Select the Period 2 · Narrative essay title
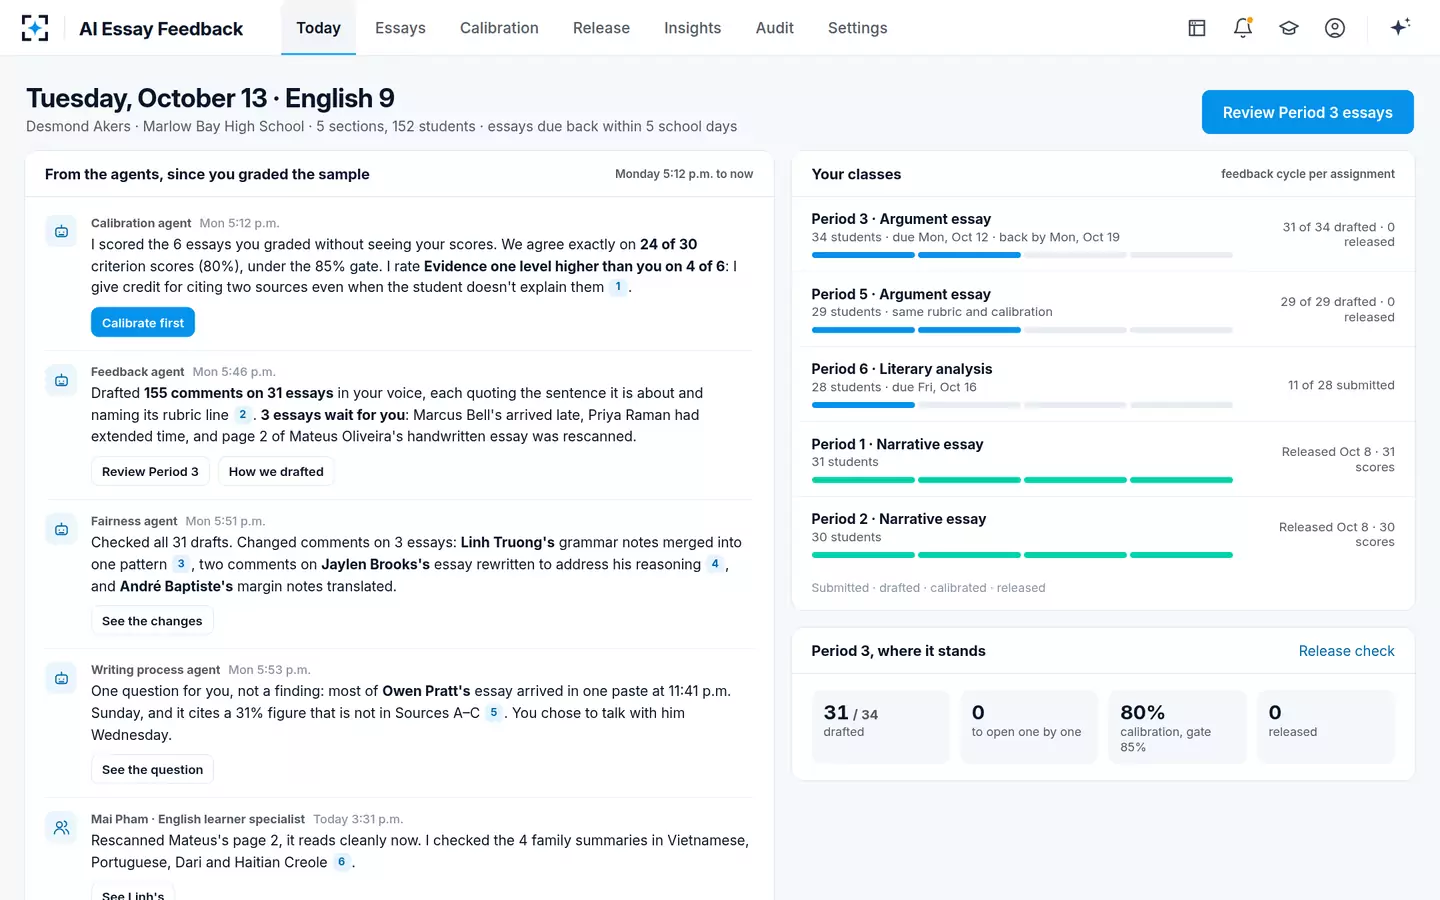The image size is (1440, 900). point(899,519)
